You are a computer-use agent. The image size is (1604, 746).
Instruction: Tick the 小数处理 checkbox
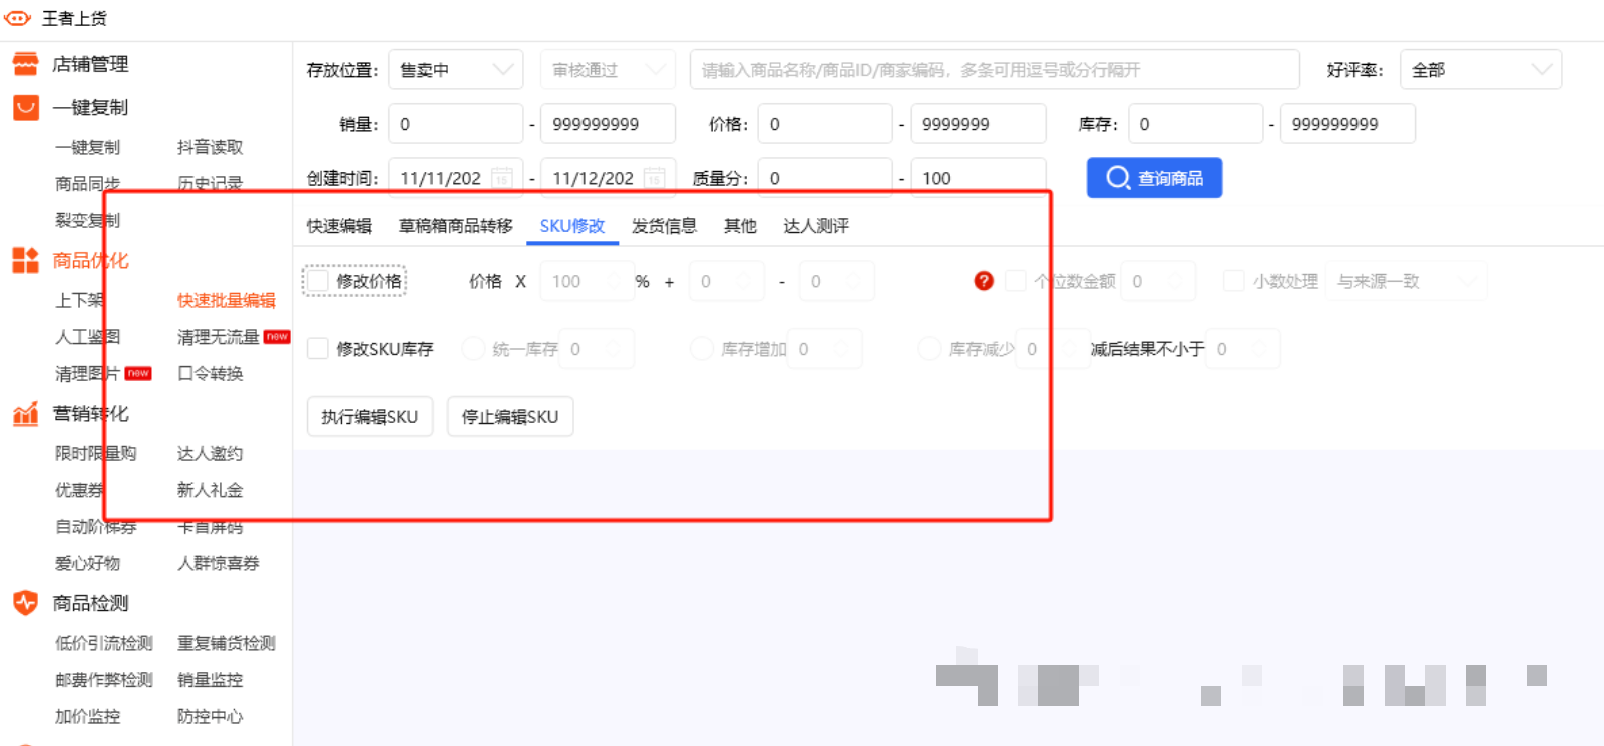tap(1233, 281)
